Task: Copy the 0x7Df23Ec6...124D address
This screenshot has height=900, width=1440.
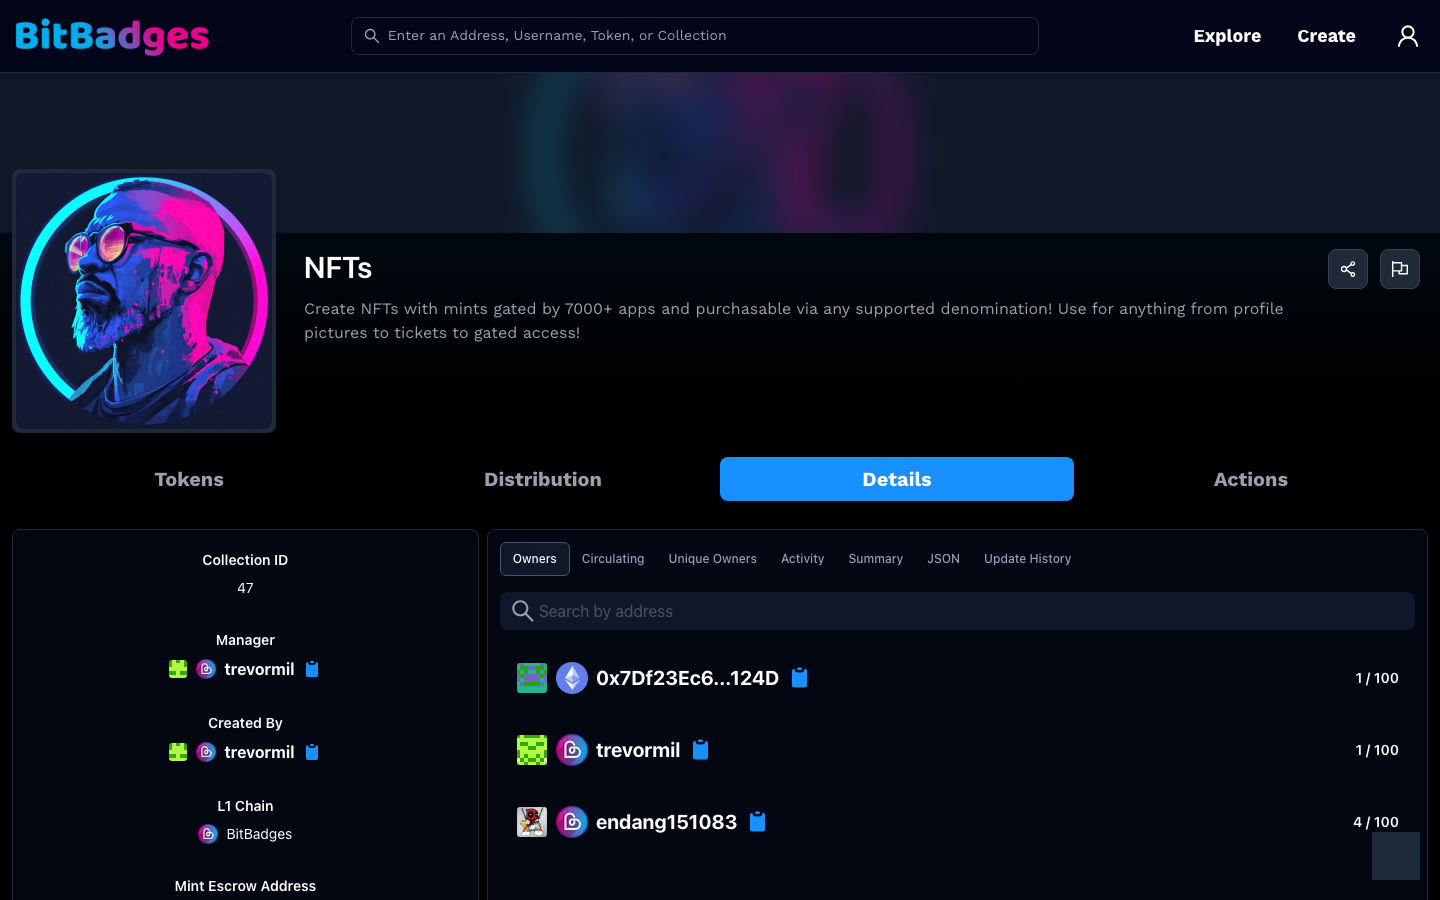Action: pos(800,678)
